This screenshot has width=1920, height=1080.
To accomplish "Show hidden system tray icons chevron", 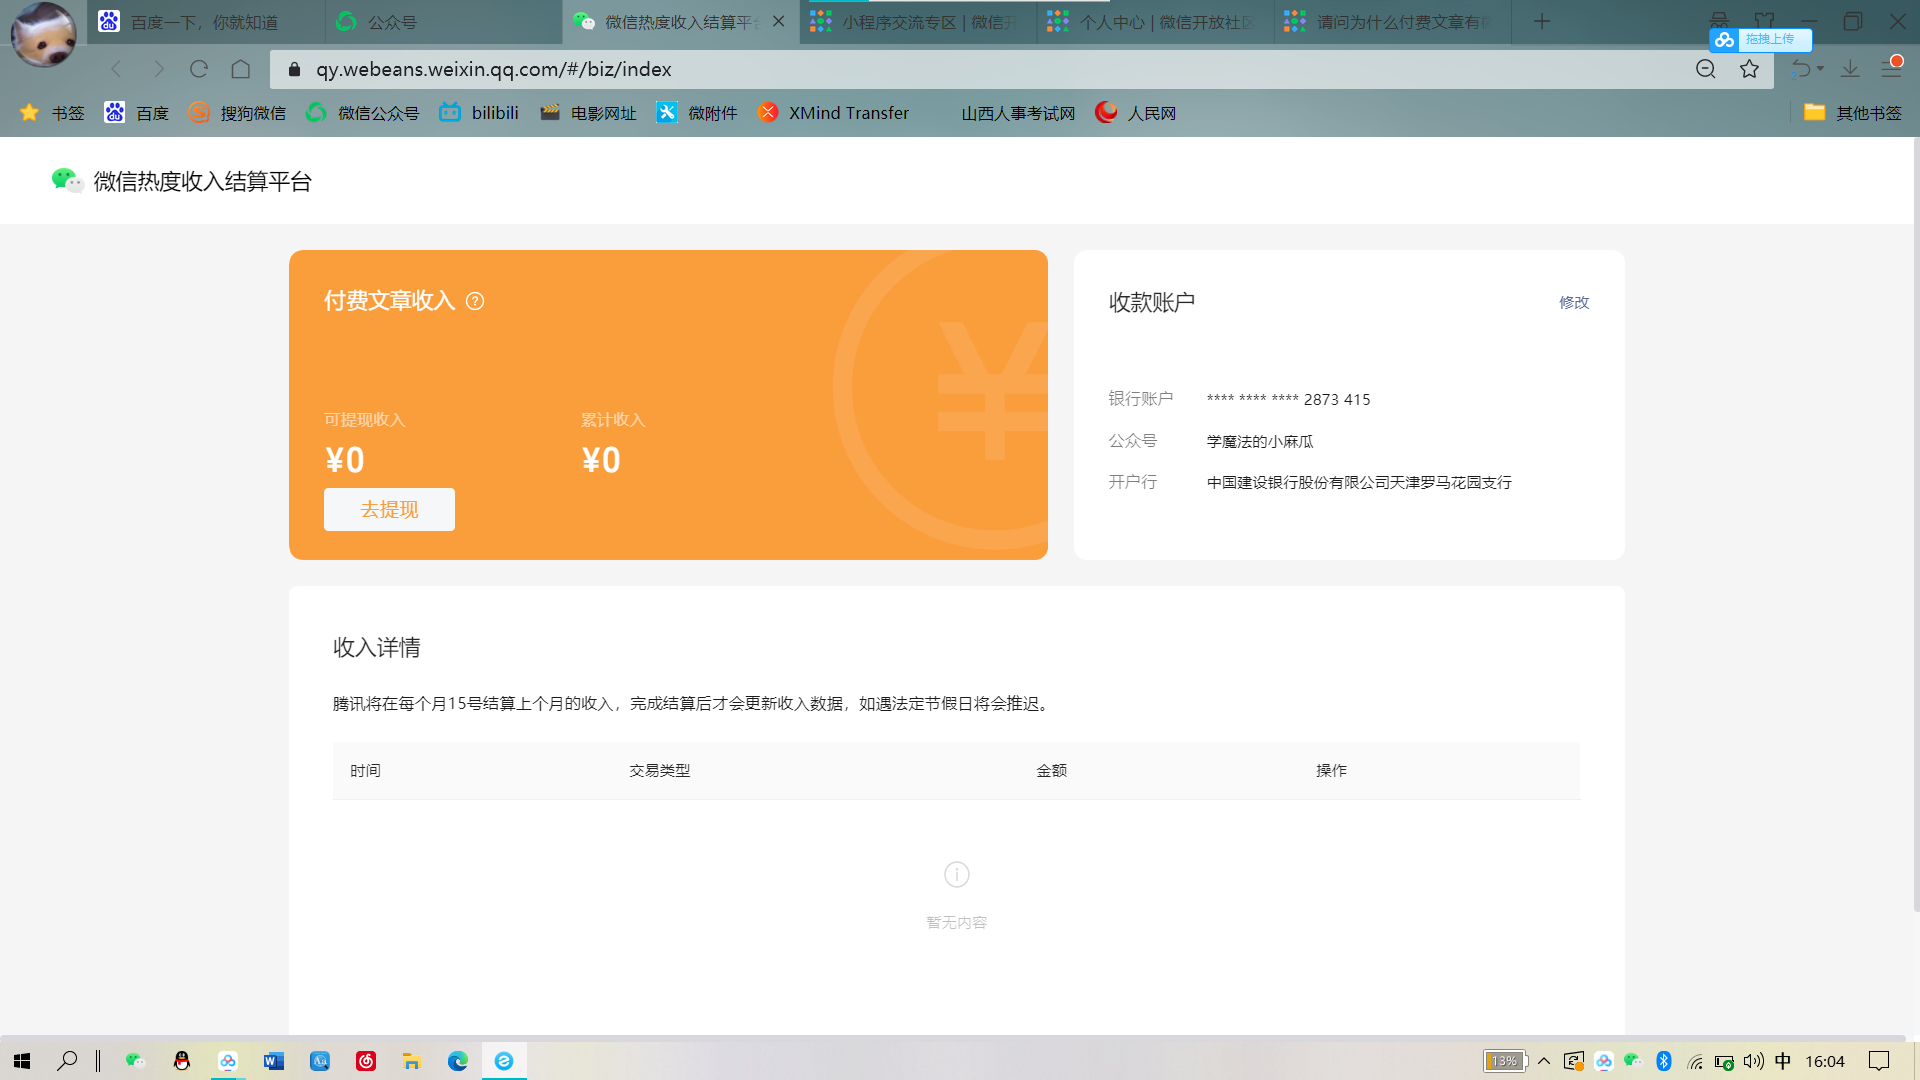I will pyautogui.click(x=1544, y=1061).
